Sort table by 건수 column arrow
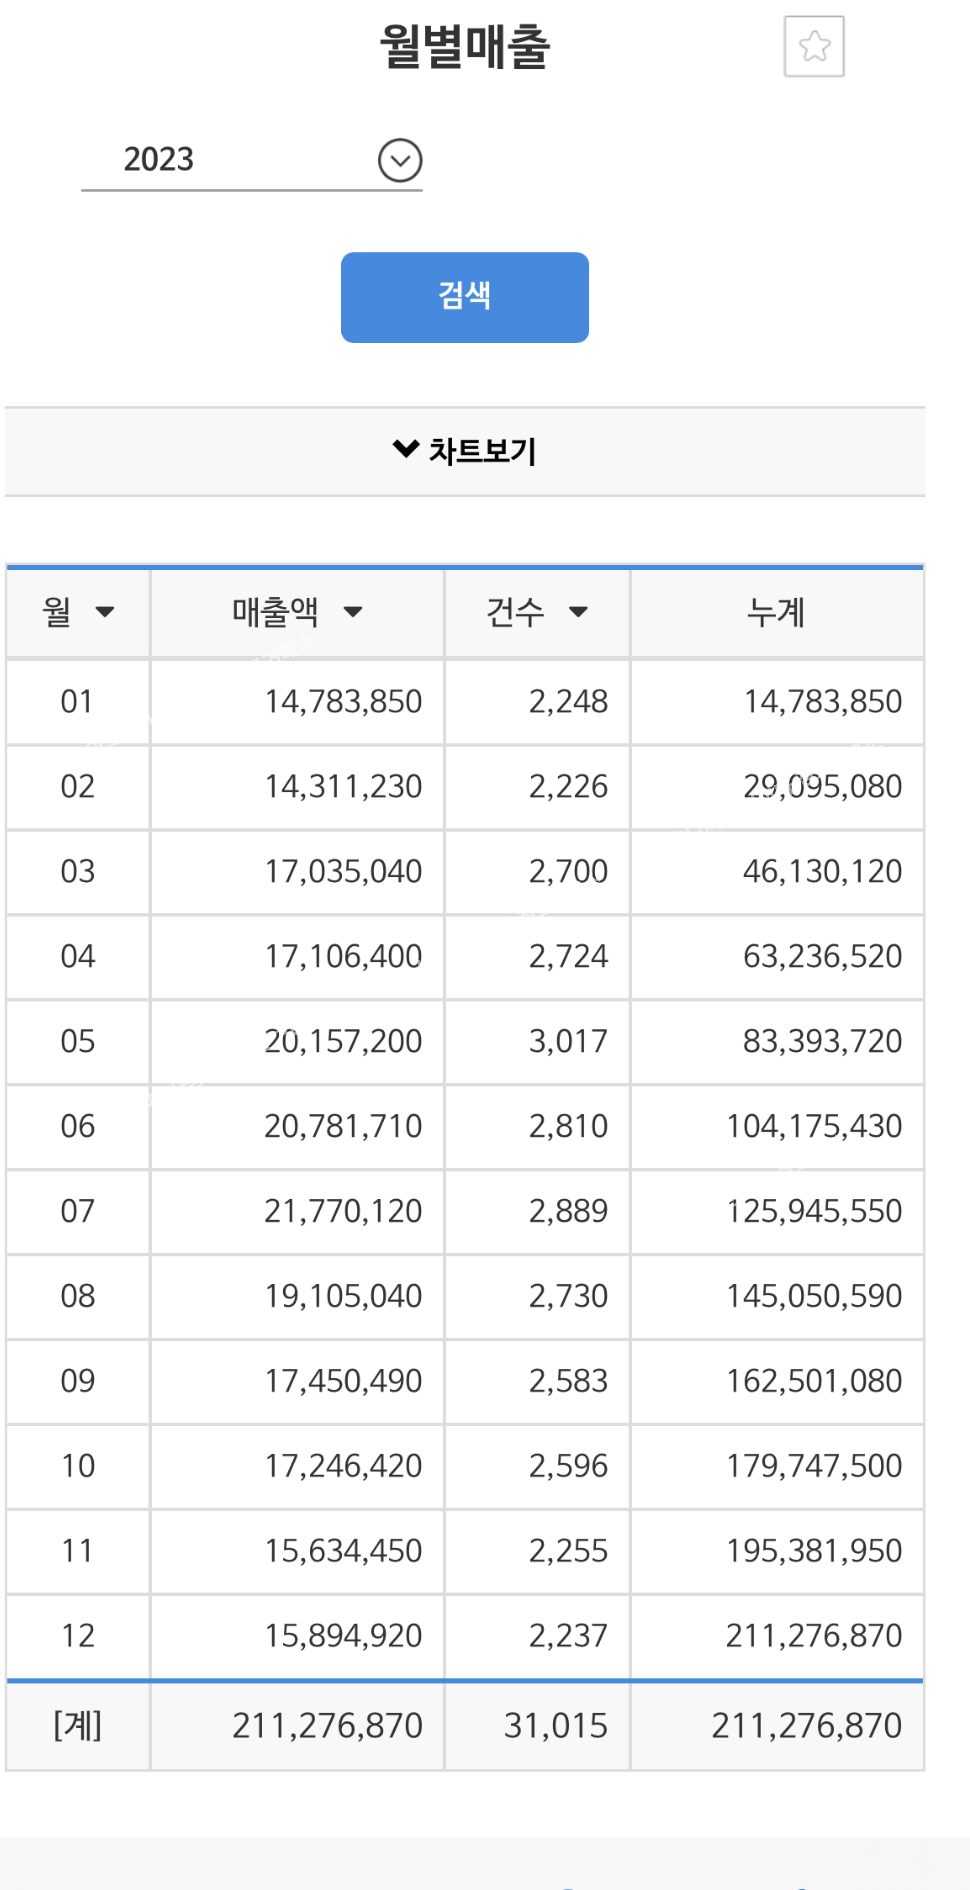Viewport: 970px width, 1890px height. (x=578, y=612)
